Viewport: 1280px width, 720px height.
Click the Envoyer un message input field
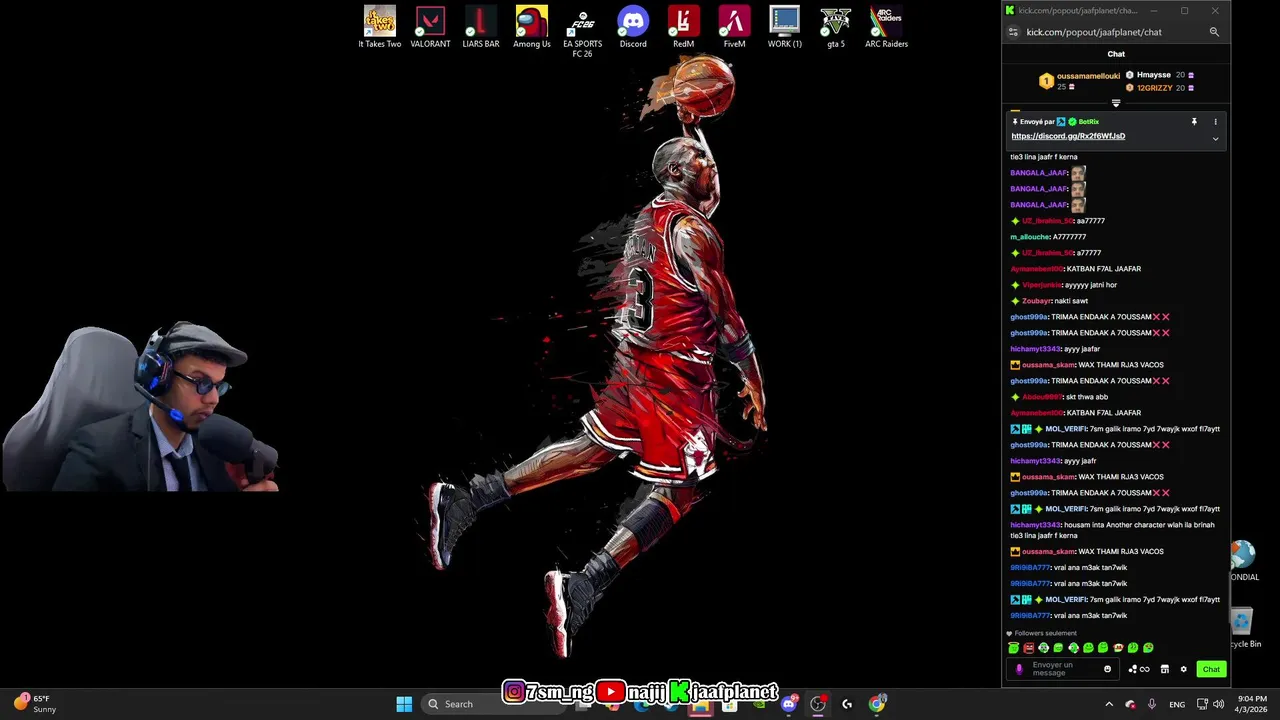(x=1065, y=669)
